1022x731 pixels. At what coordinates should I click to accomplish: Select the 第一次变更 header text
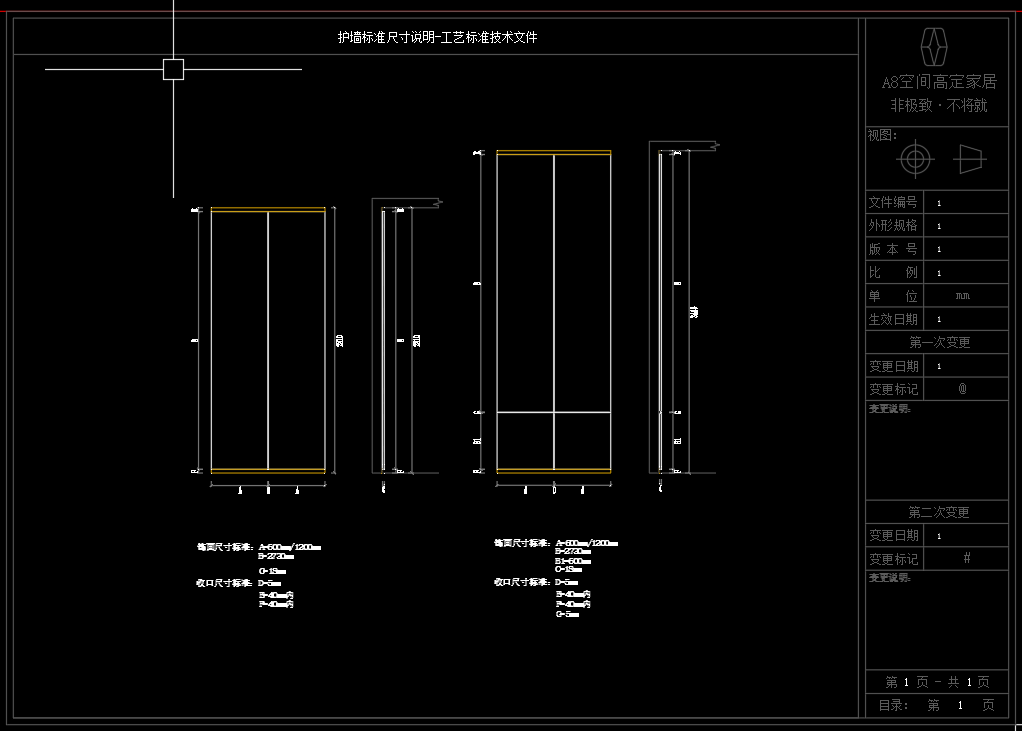tap(939, 343)
